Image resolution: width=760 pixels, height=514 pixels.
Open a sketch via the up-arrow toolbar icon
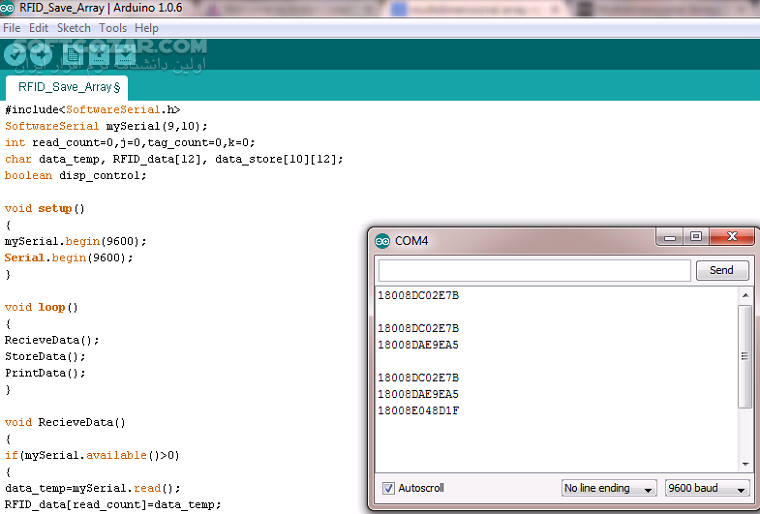pos(99,55)
